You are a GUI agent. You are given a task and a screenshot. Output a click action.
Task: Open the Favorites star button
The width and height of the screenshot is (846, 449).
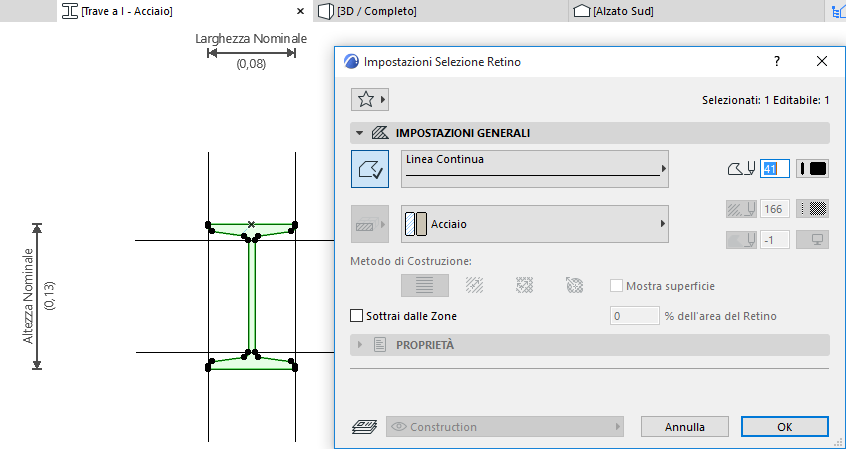point(370,99)
